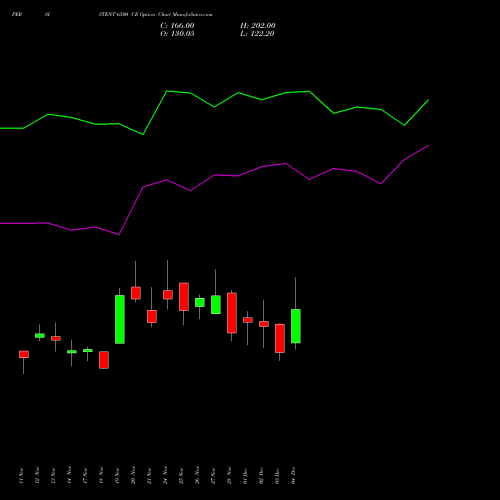This screenshot has width=500, height=500.
Task: Click the red candle above 11 Nov
Action: click(24, 354)
